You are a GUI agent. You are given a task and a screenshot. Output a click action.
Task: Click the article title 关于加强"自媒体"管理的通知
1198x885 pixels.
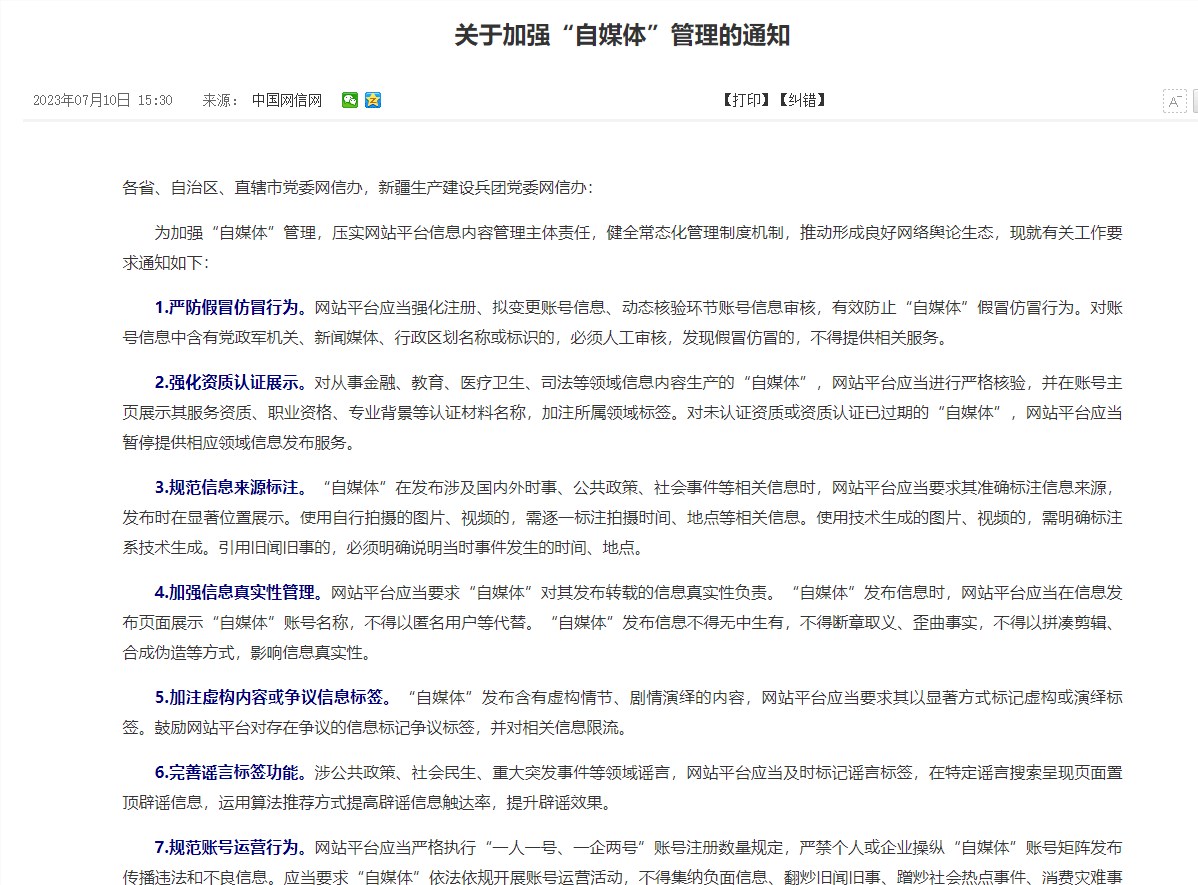coord(622,36)
